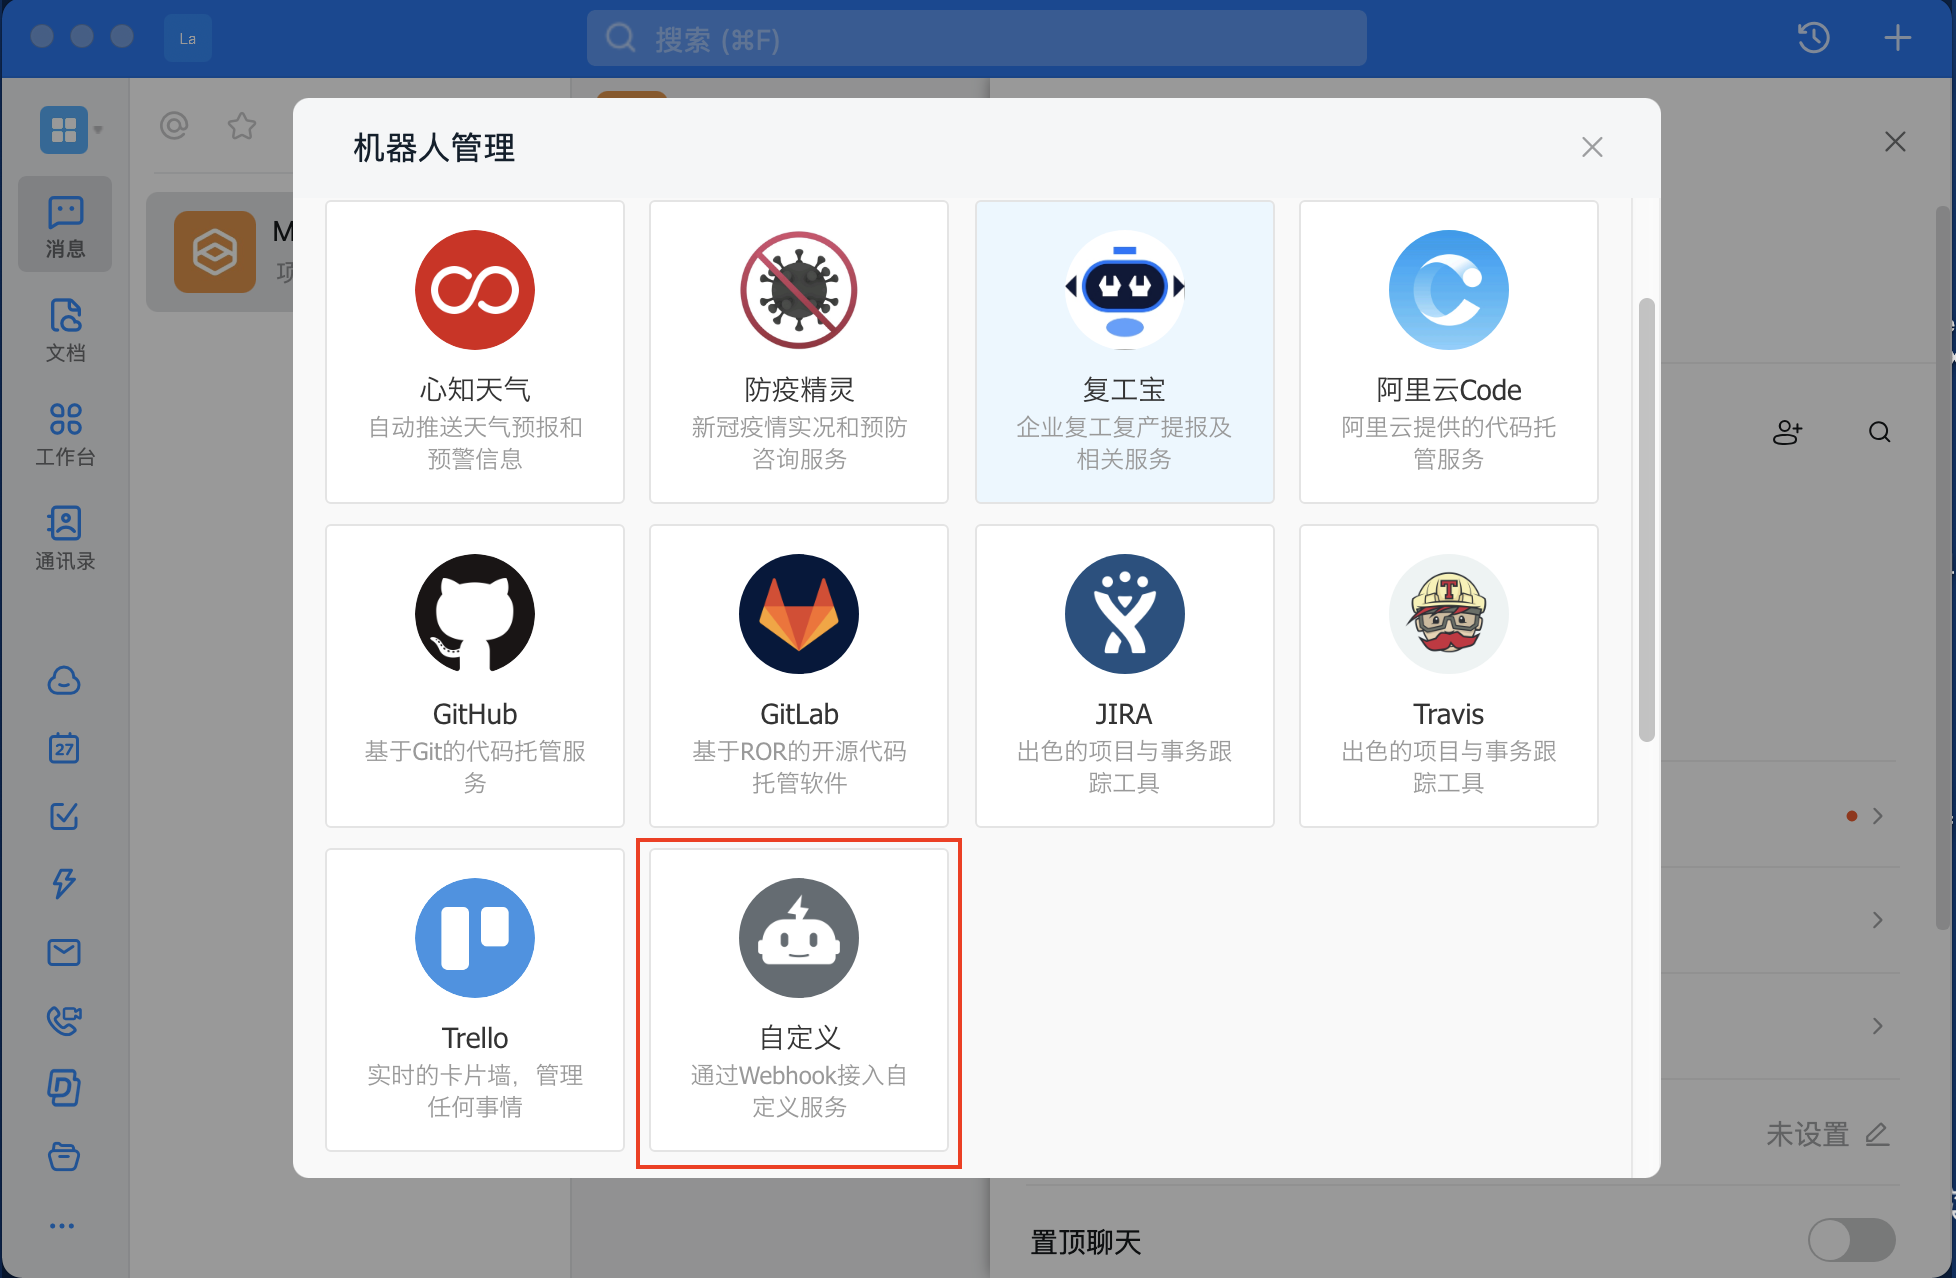This screenshot has height=1278, width=1956.
Task: Click the add member icon in settings panel
Action: pos(1787,432)
